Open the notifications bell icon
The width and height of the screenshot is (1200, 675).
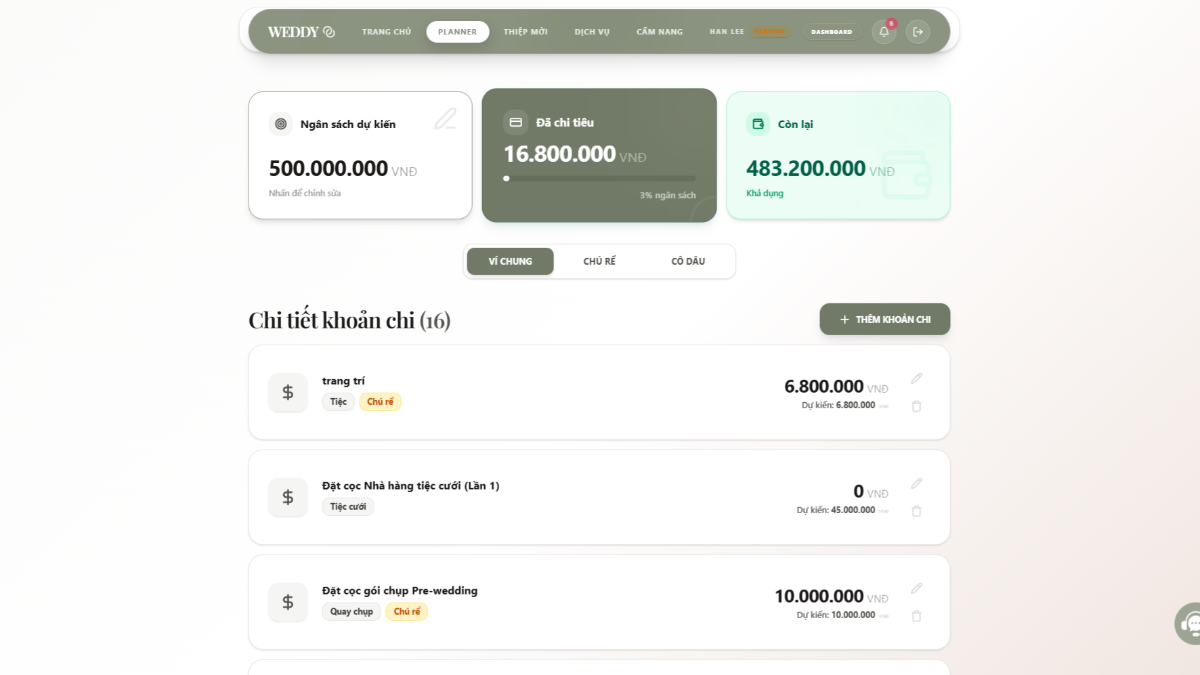883,32
